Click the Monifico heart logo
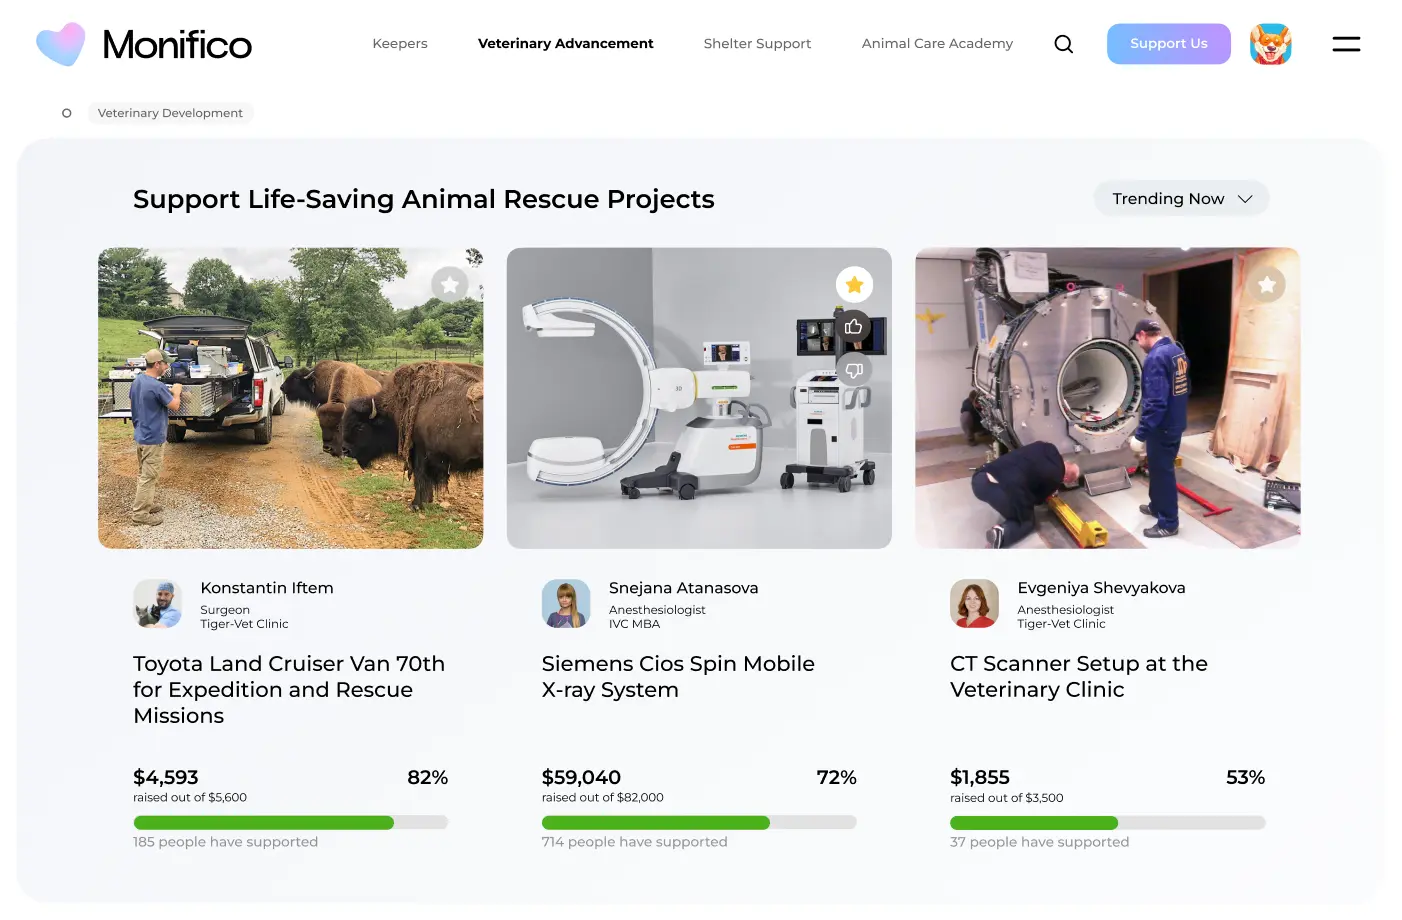The height and width of the screenshot is (920, 1402). pos(61,45)
